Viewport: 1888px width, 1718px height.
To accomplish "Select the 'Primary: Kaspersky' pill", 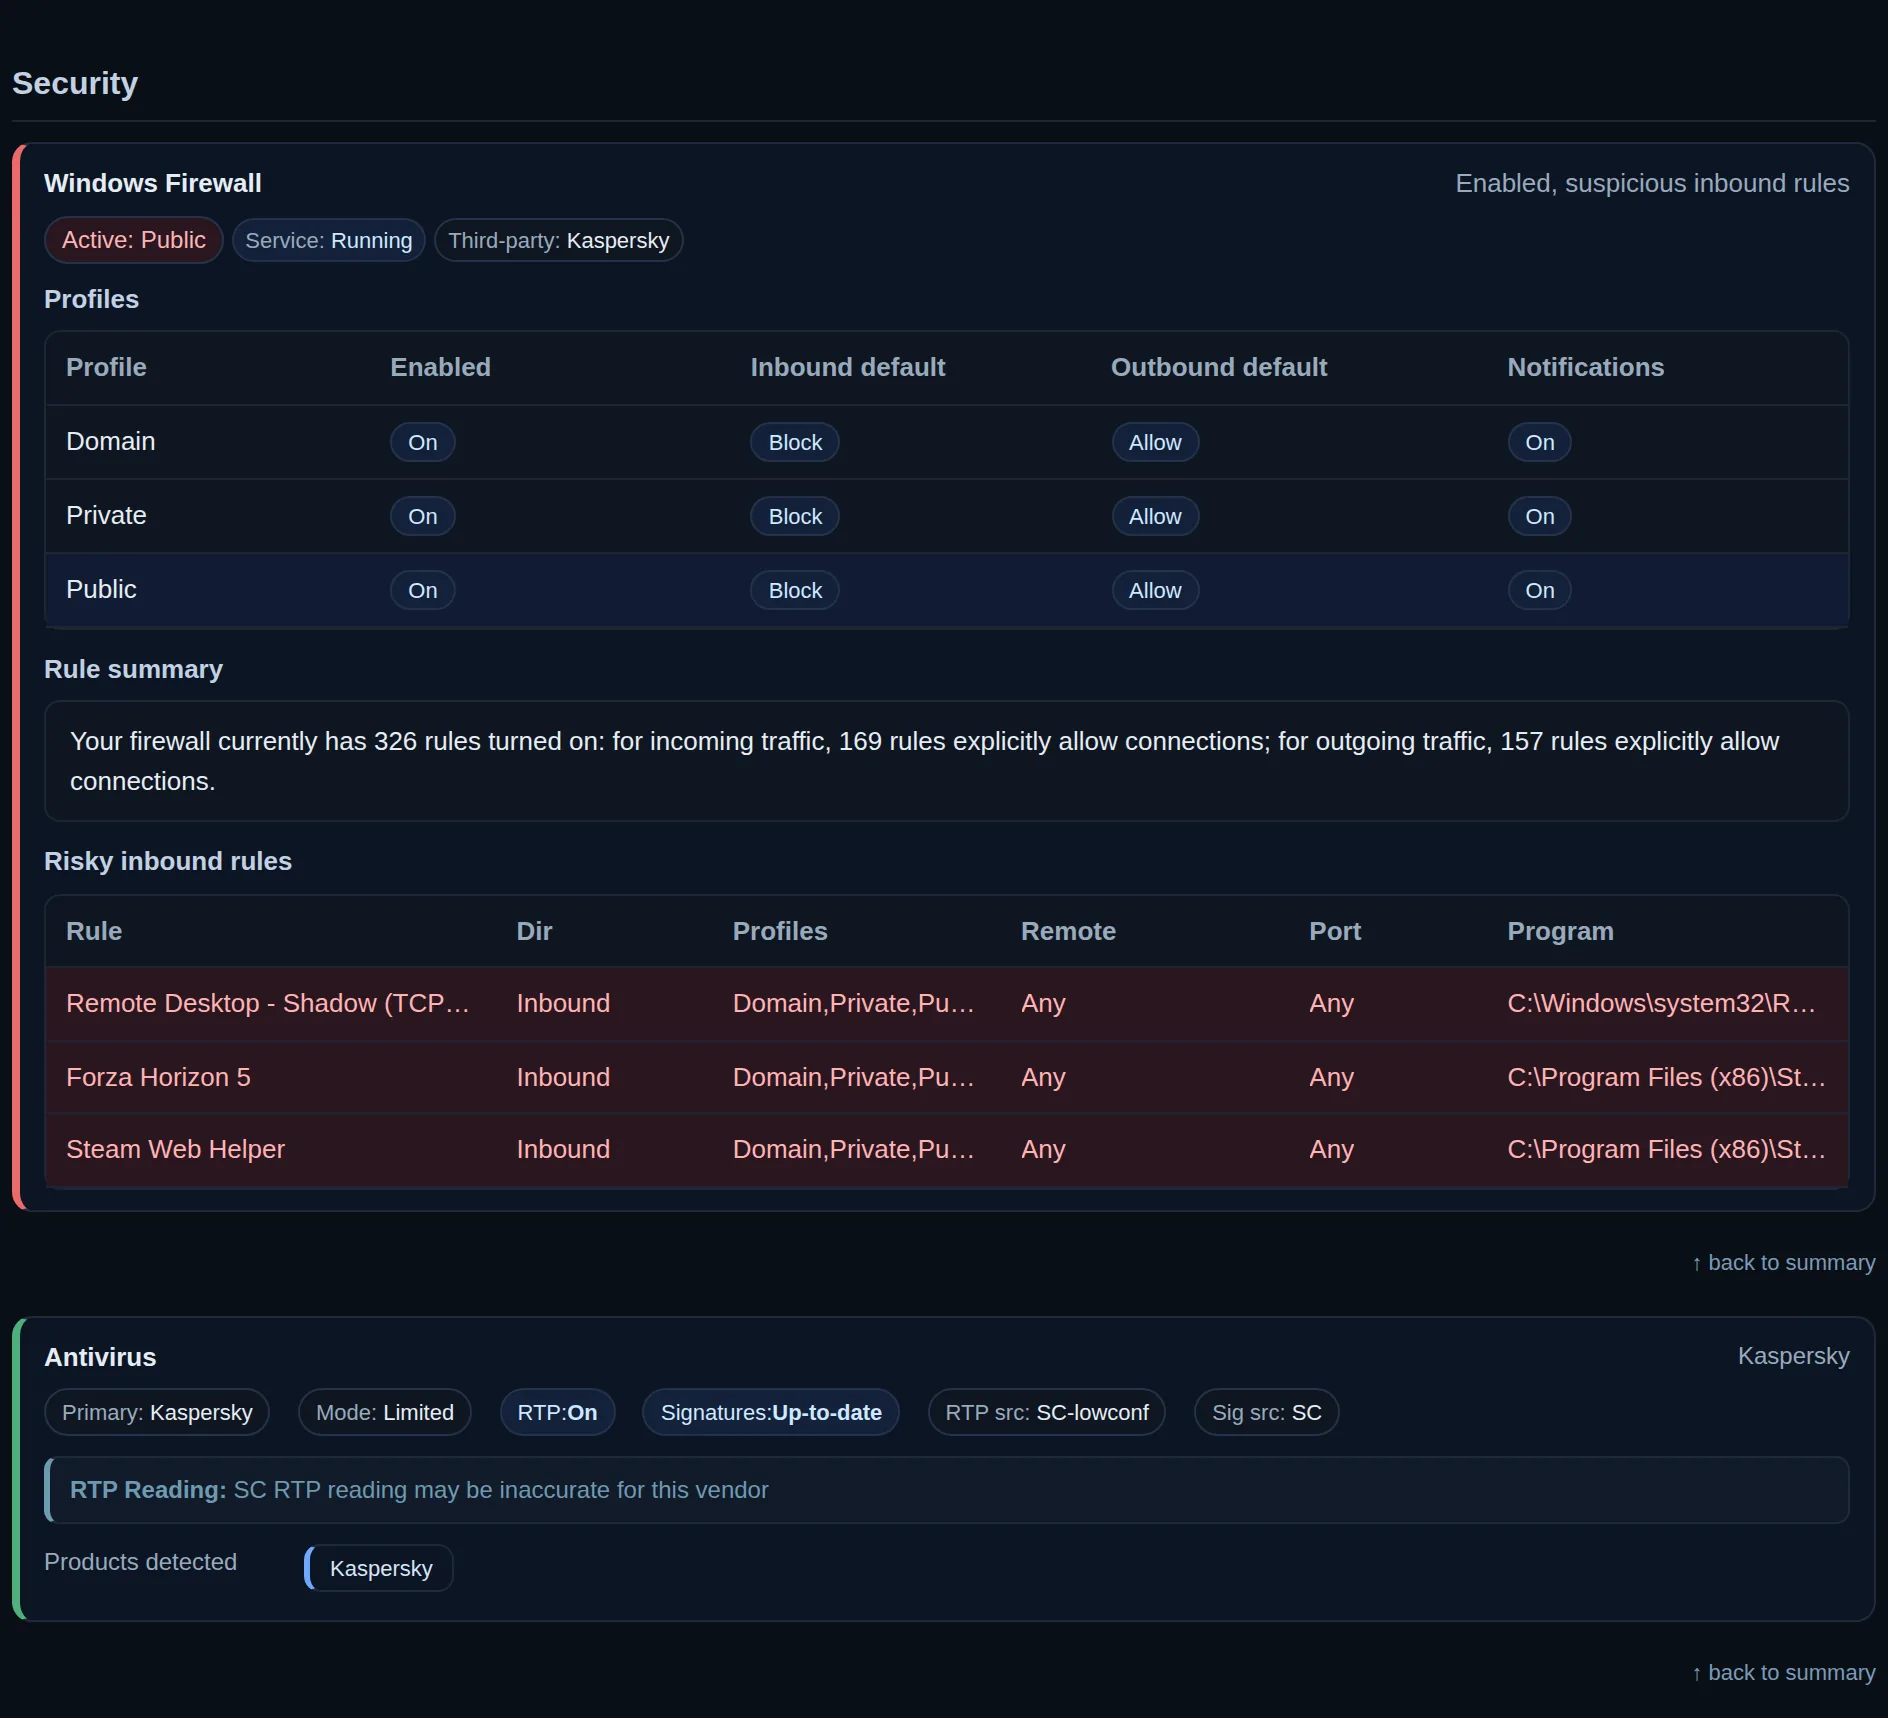I will coord(157,1412).
